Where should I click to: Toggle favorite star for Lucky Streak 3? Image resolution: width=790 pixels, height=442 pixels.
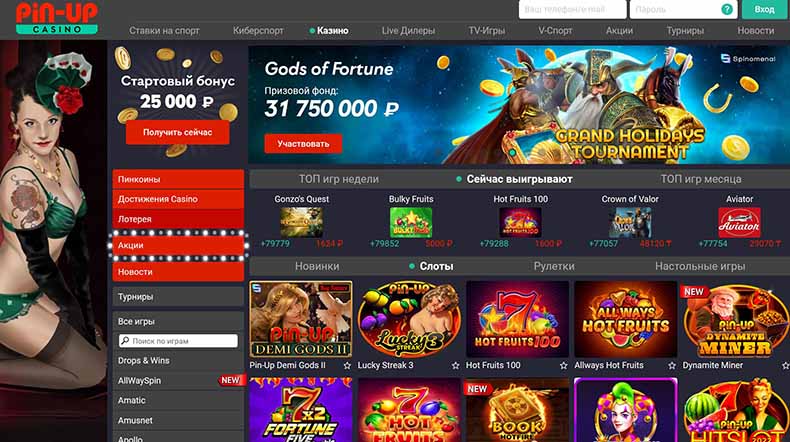pyautogui.click(x=455, y=365)
